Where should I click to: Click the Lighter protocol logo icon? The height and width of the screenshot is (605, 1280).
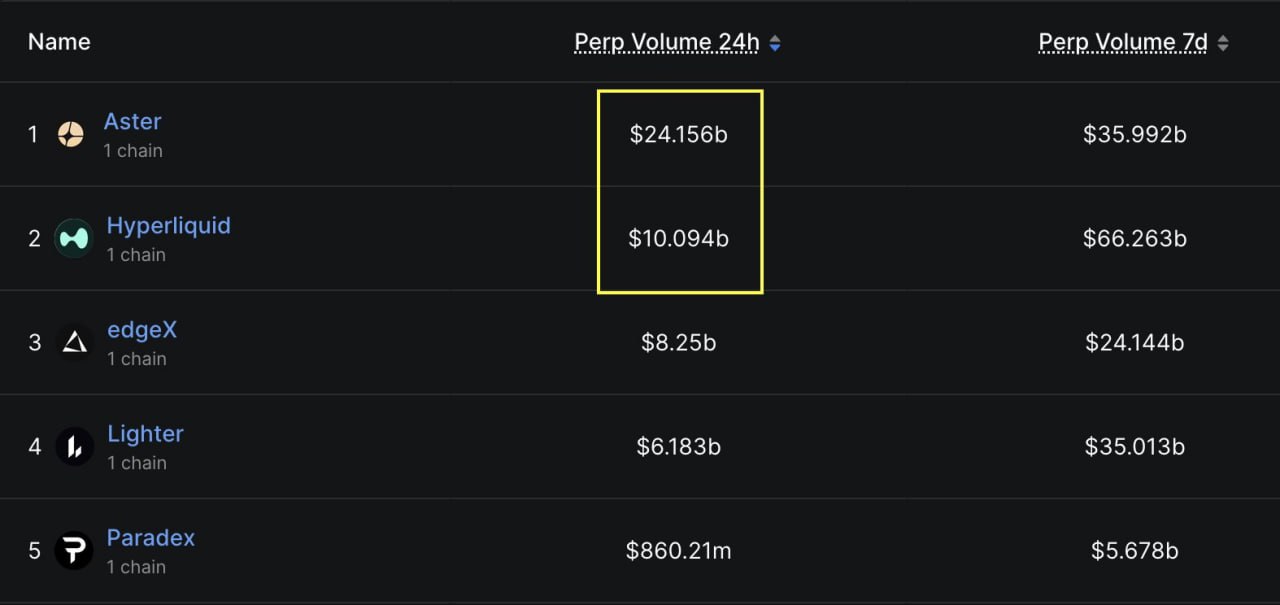pos(74,447)
